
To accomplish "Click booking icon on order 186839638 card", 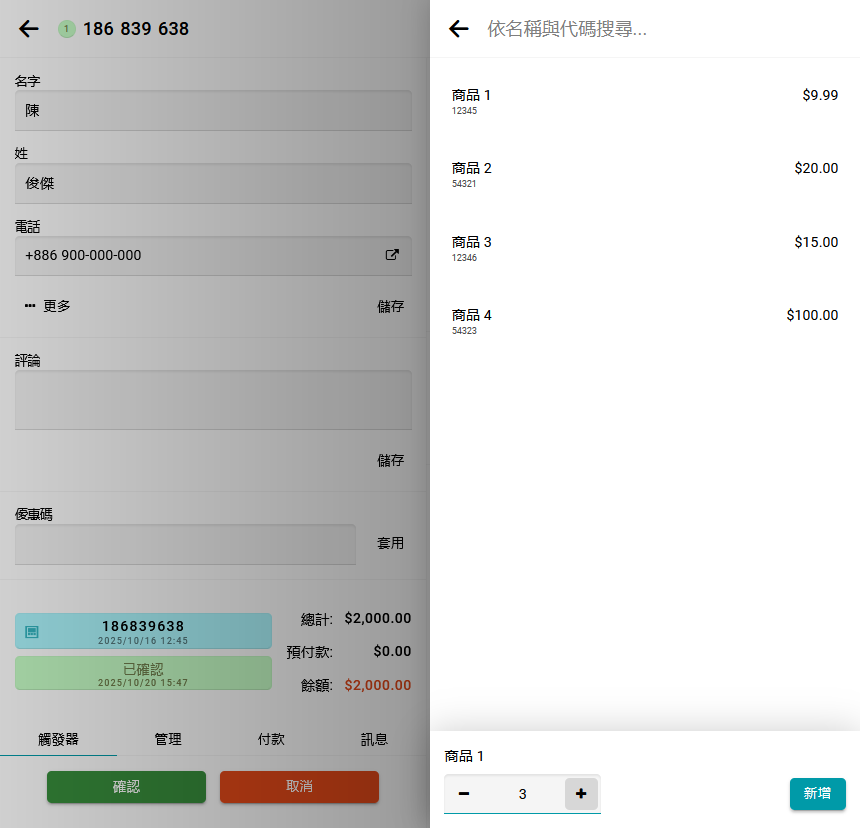I will pos(32,632).
